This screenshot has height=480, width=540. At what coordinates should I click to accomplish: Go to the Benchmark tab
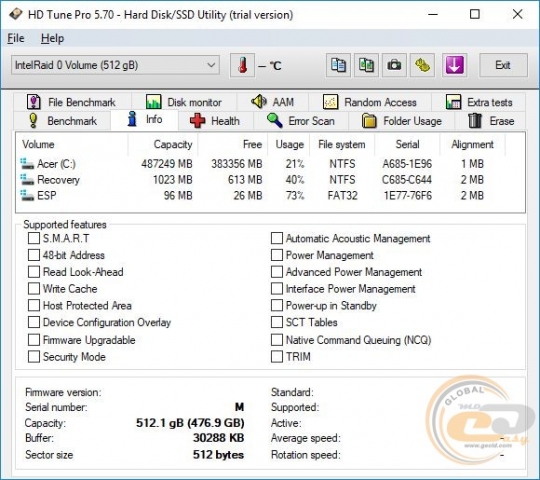(x=62, y=121)
